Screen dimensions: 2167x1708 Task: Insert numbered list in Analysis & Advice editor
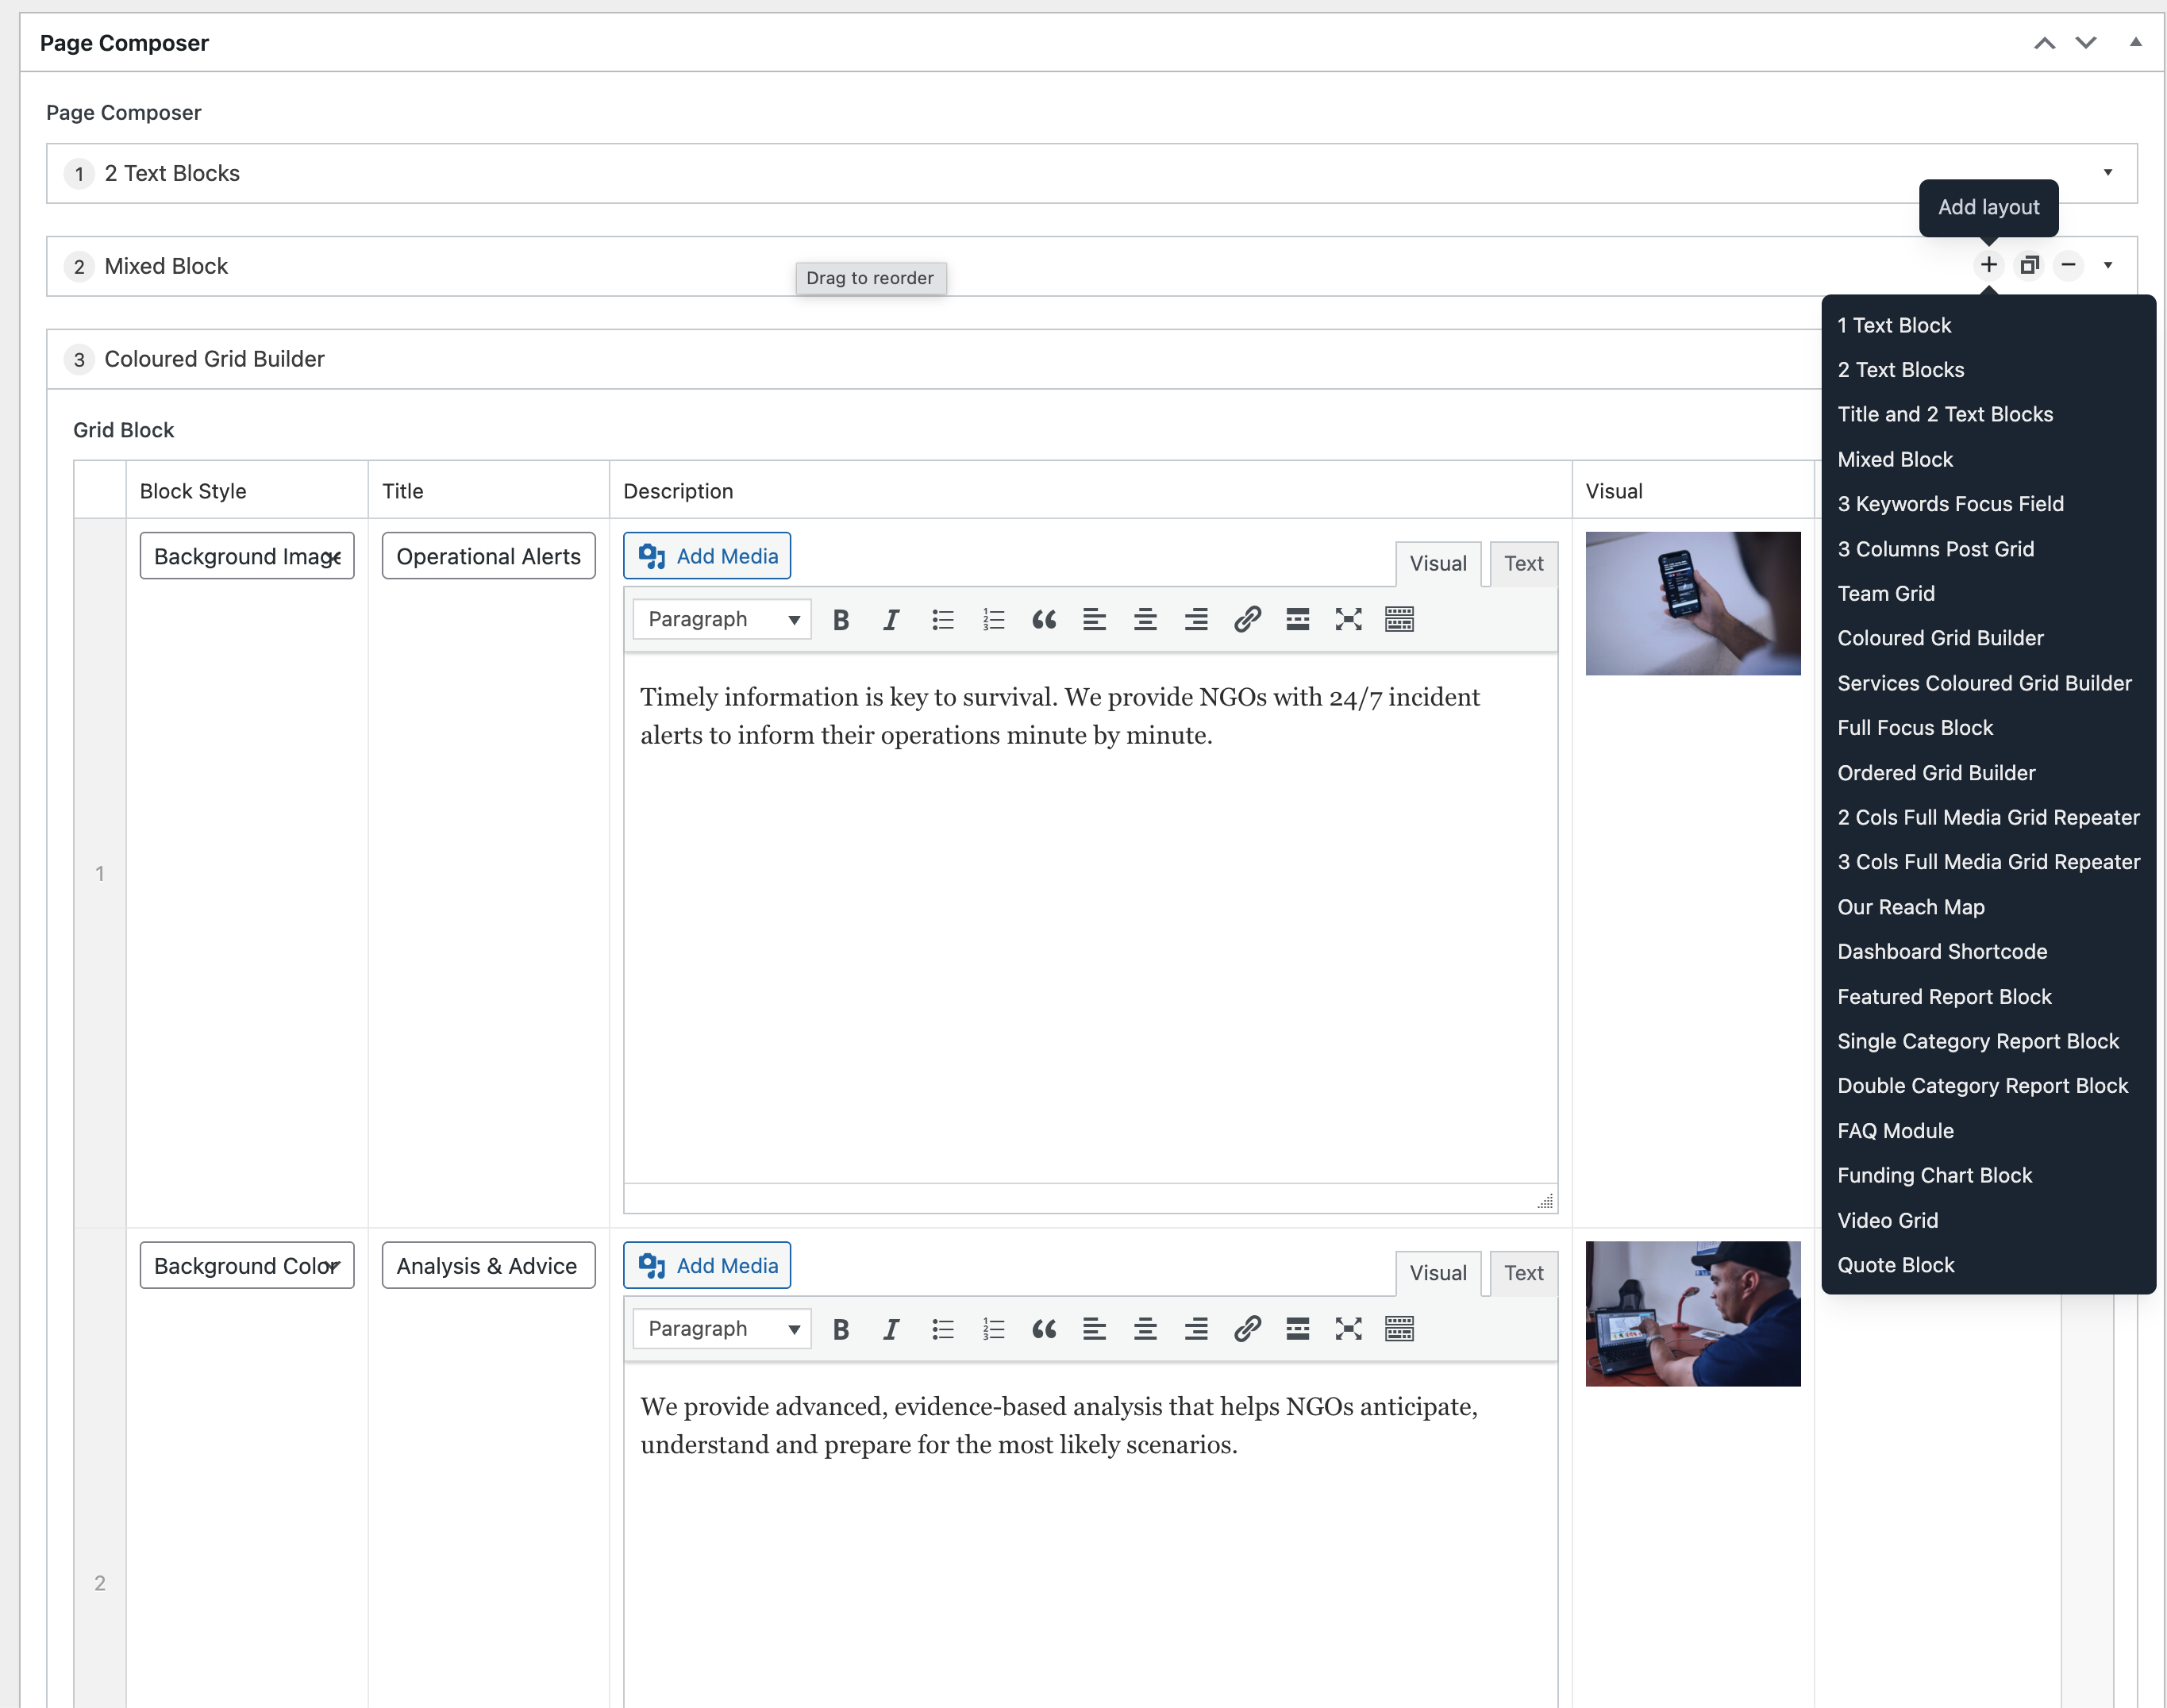[x=993, y=1329]
